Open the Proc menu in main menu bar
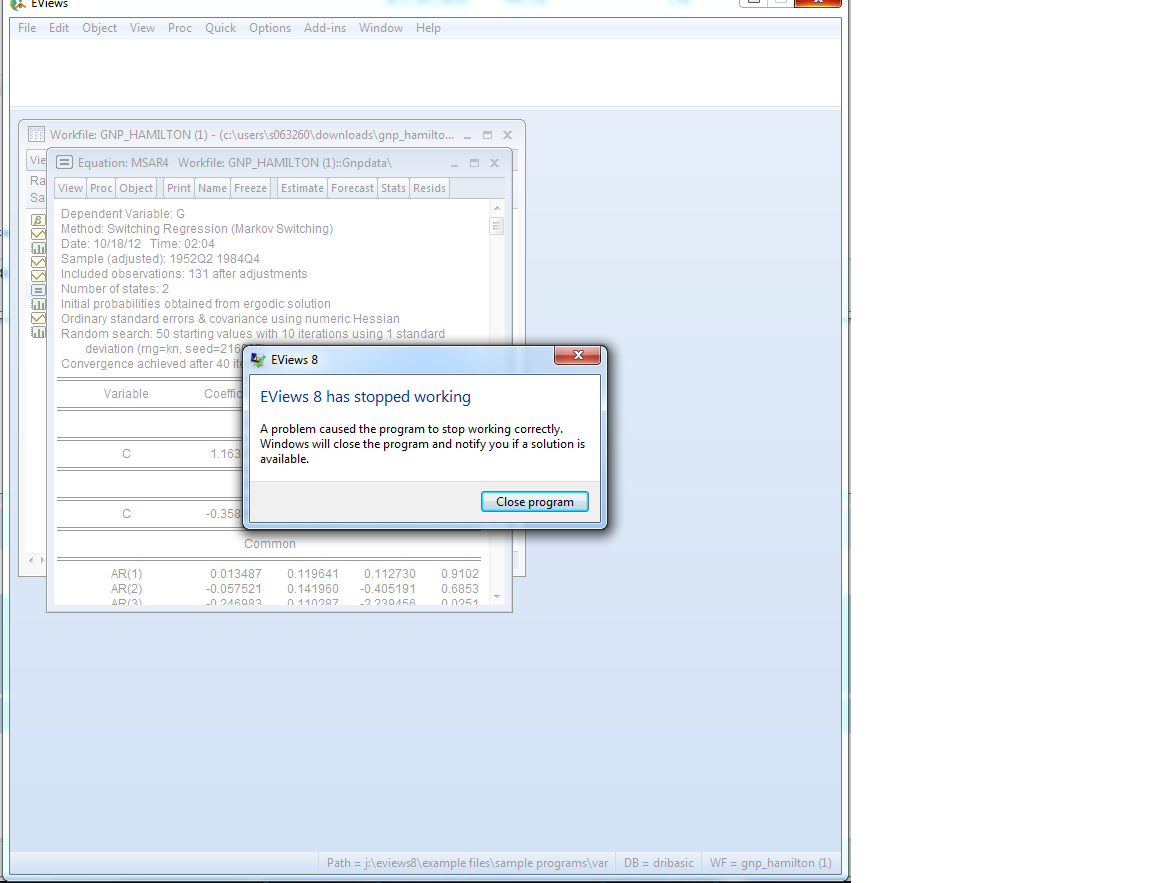Viewport: 1152px width, 883px height. point(179,28)
